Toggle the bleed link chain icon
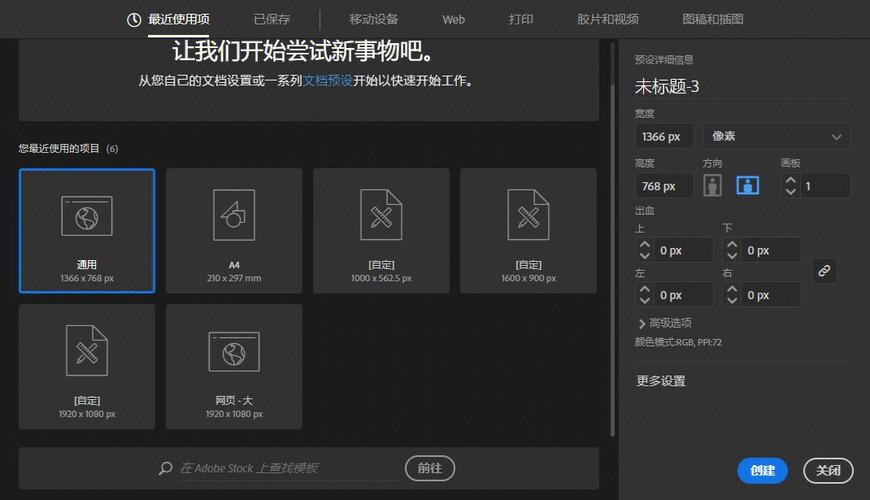This screenshot has width=870, height=500. [x=824, y=271]
